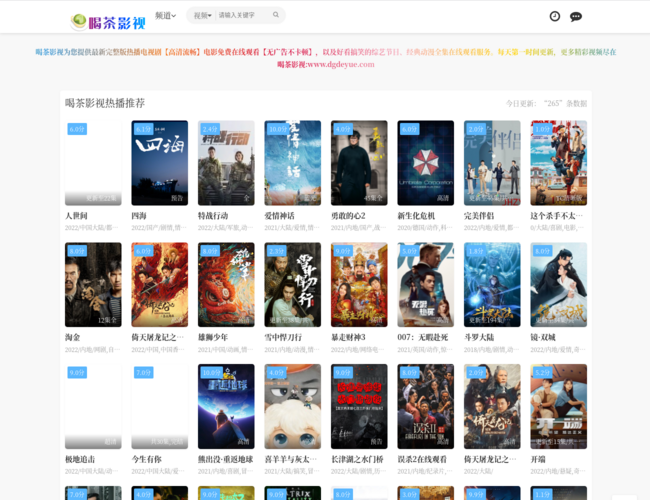The width and height of the screenshot is (650, 500).
Task: Open the 频道 channel dropdown
Action: [165, 16]
